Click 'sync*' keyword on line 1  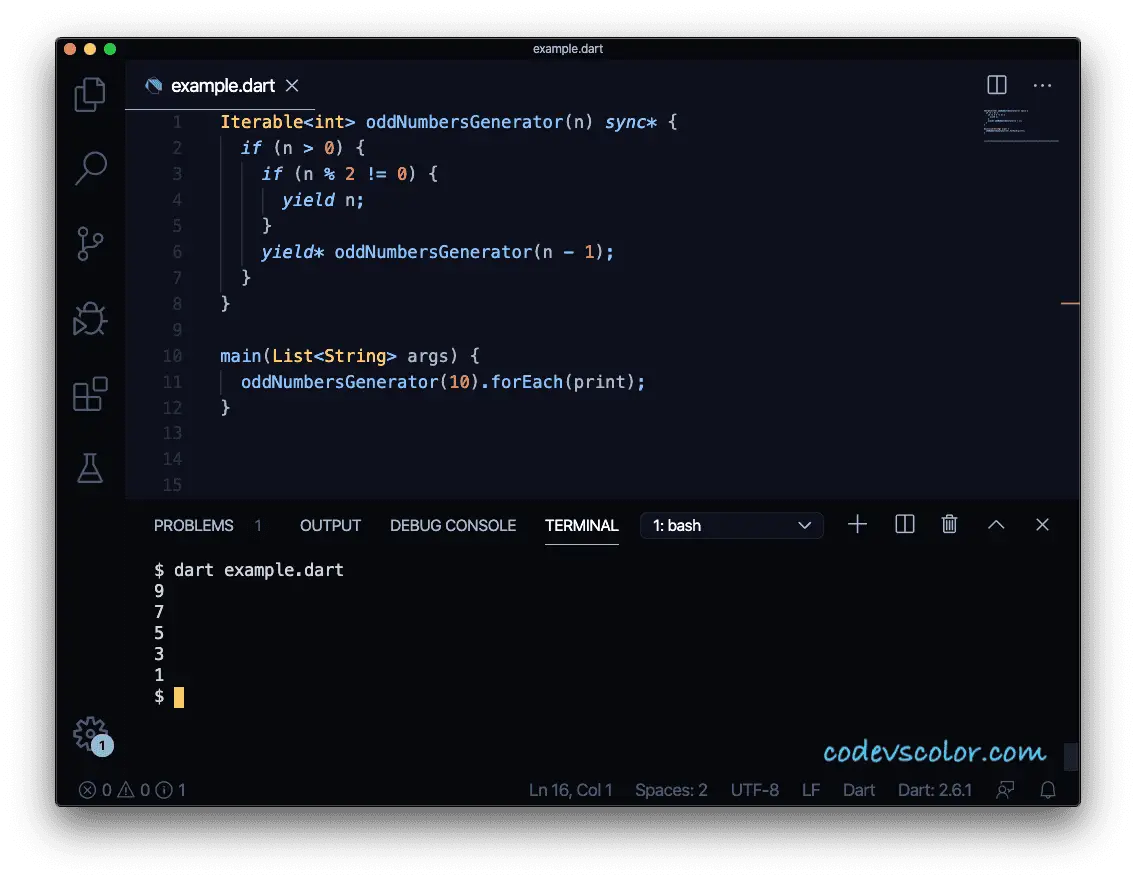tap(630, 122)
